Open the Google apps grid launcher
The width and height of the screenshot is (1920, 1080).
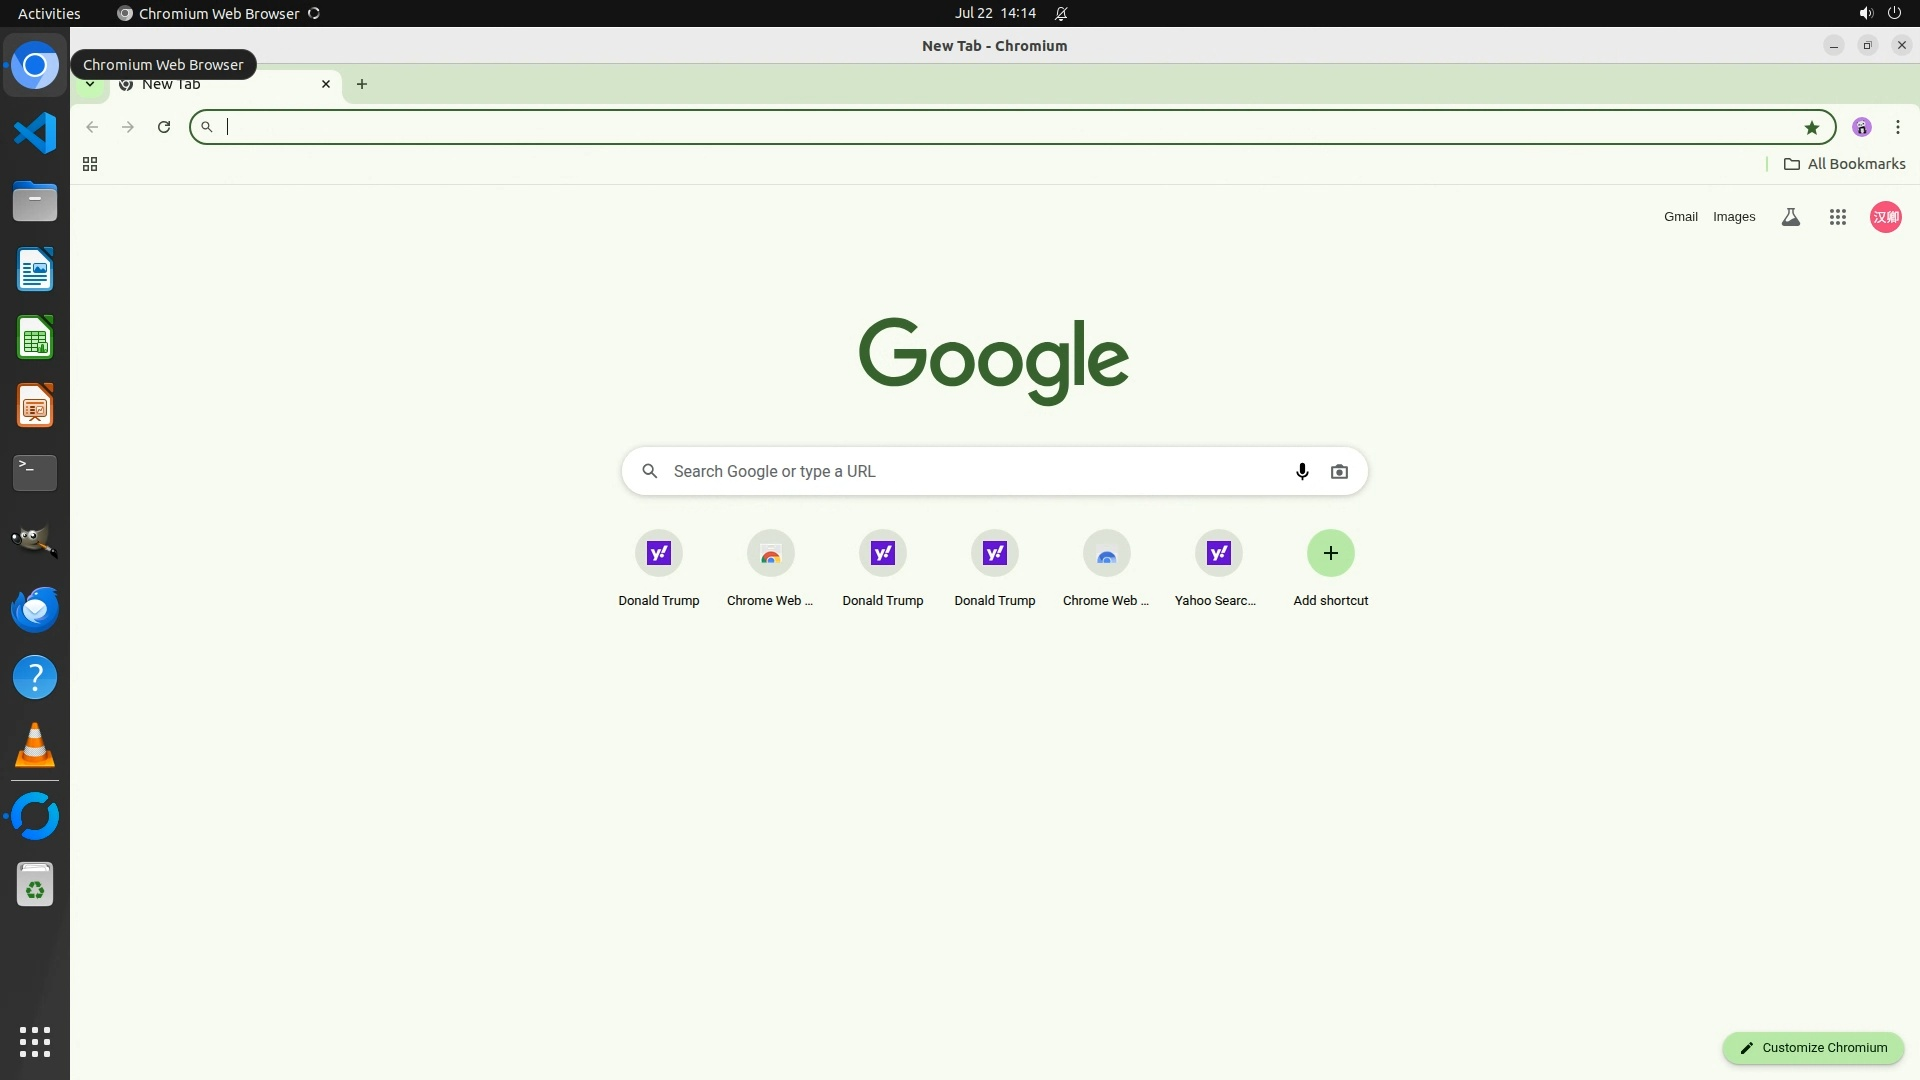tap(1837, 217)
